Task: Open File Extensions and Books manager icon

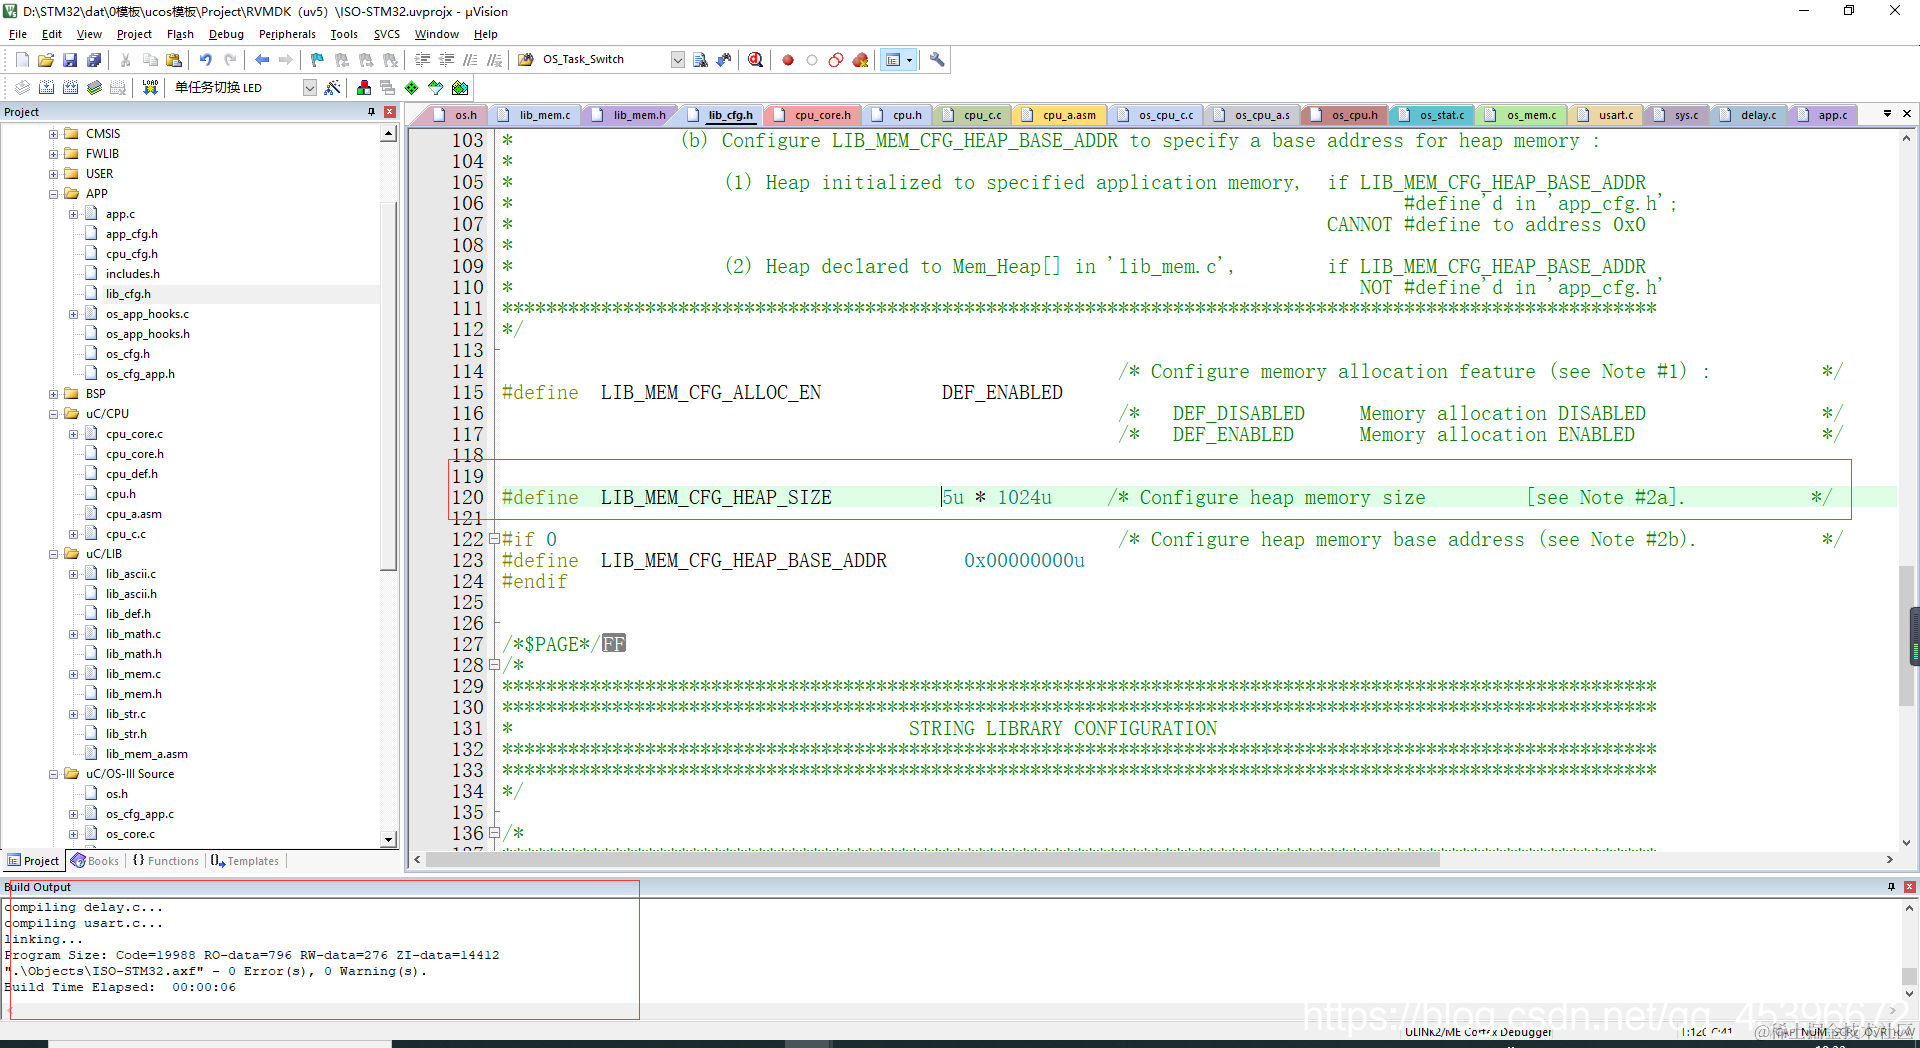Action: point(364,88)
